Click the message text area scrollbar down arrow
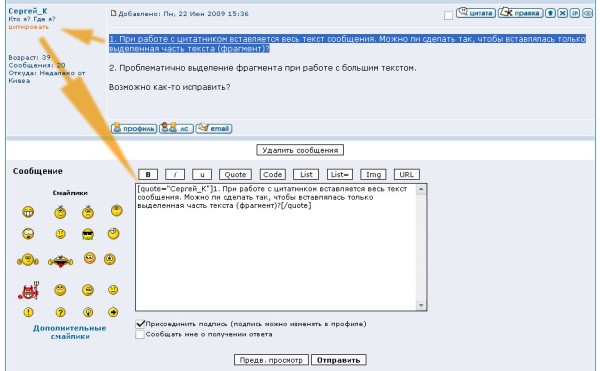The image size is (600, 371). [x=421, y=305]
